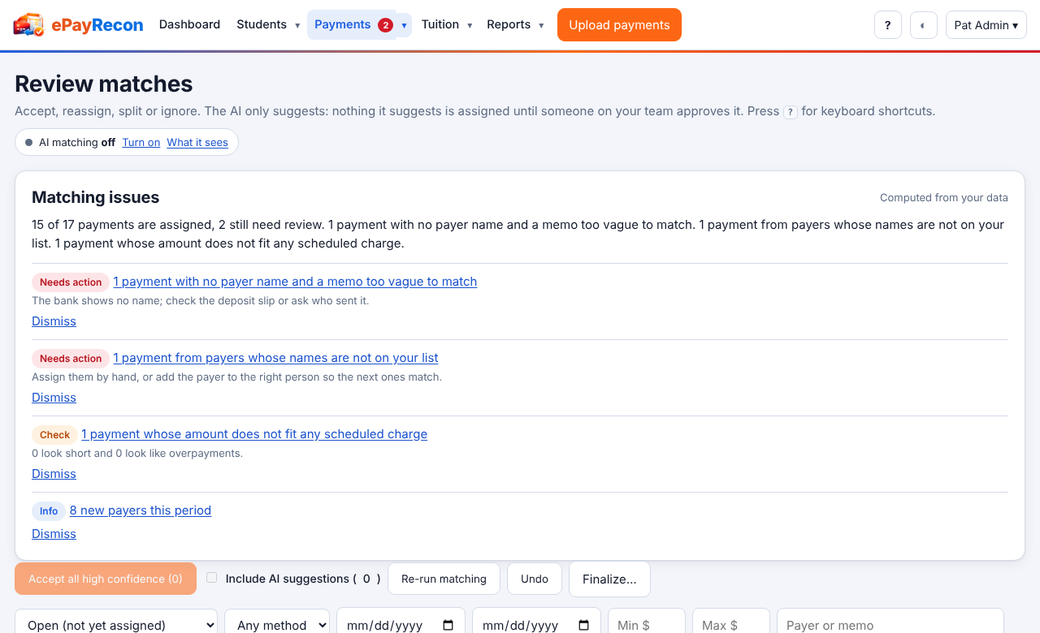Screen dimensions: 1040x633
Task: Dismiss the no payer name issue
Action: [54, 321]
